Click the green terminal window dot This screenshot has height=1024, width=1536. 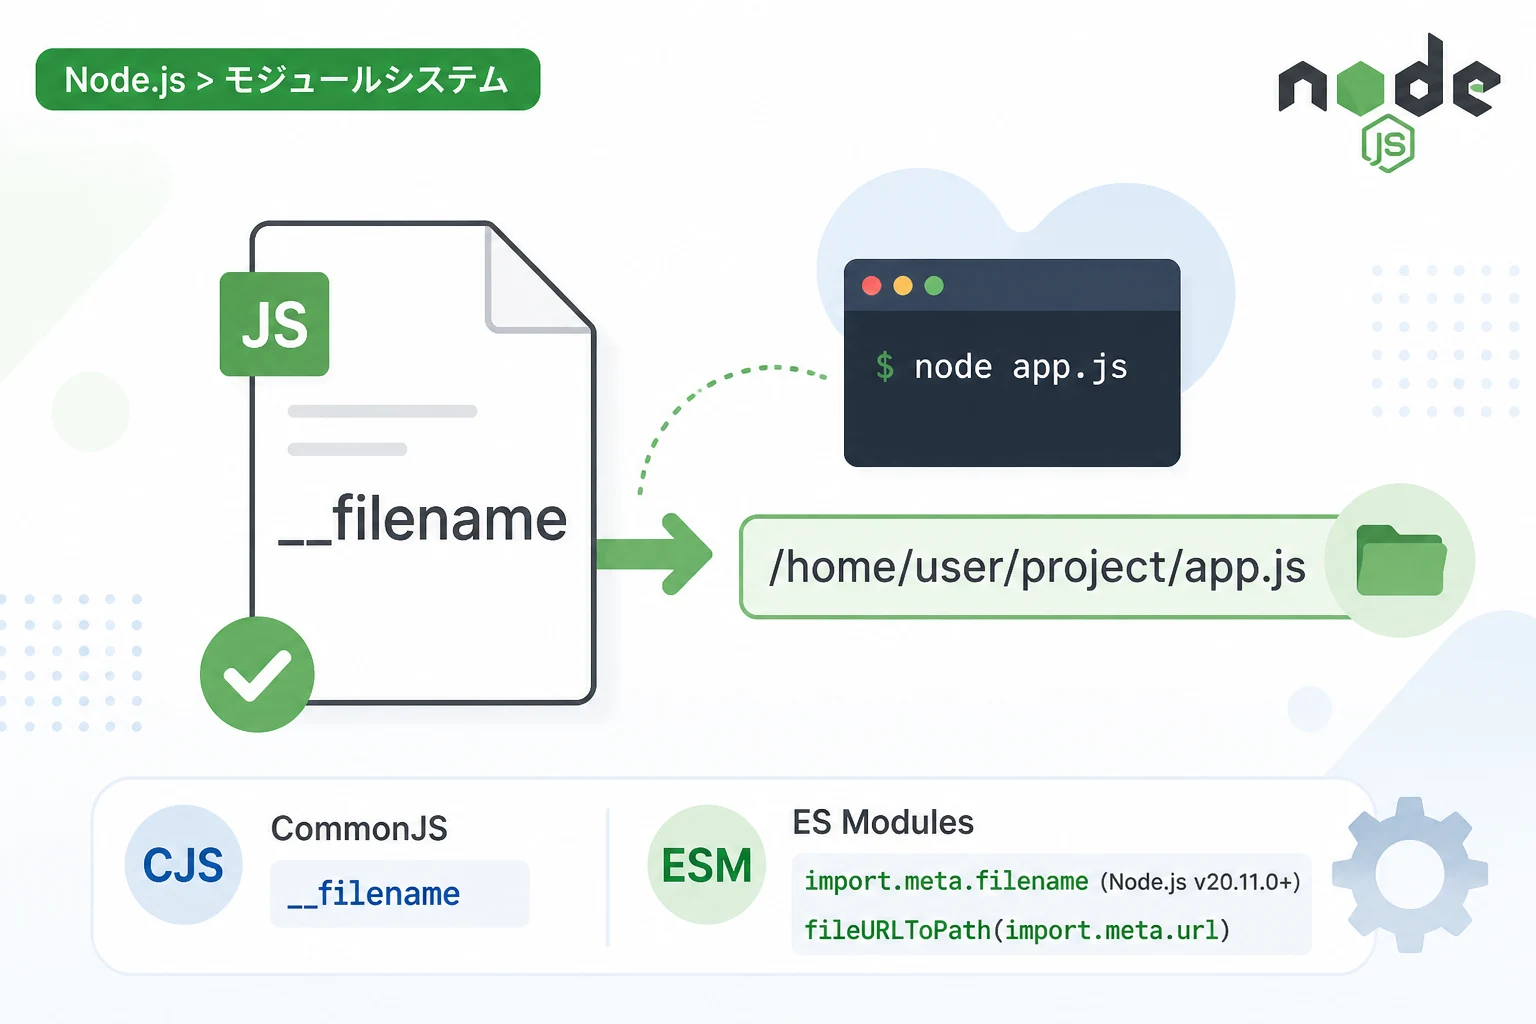pos(934,286)
